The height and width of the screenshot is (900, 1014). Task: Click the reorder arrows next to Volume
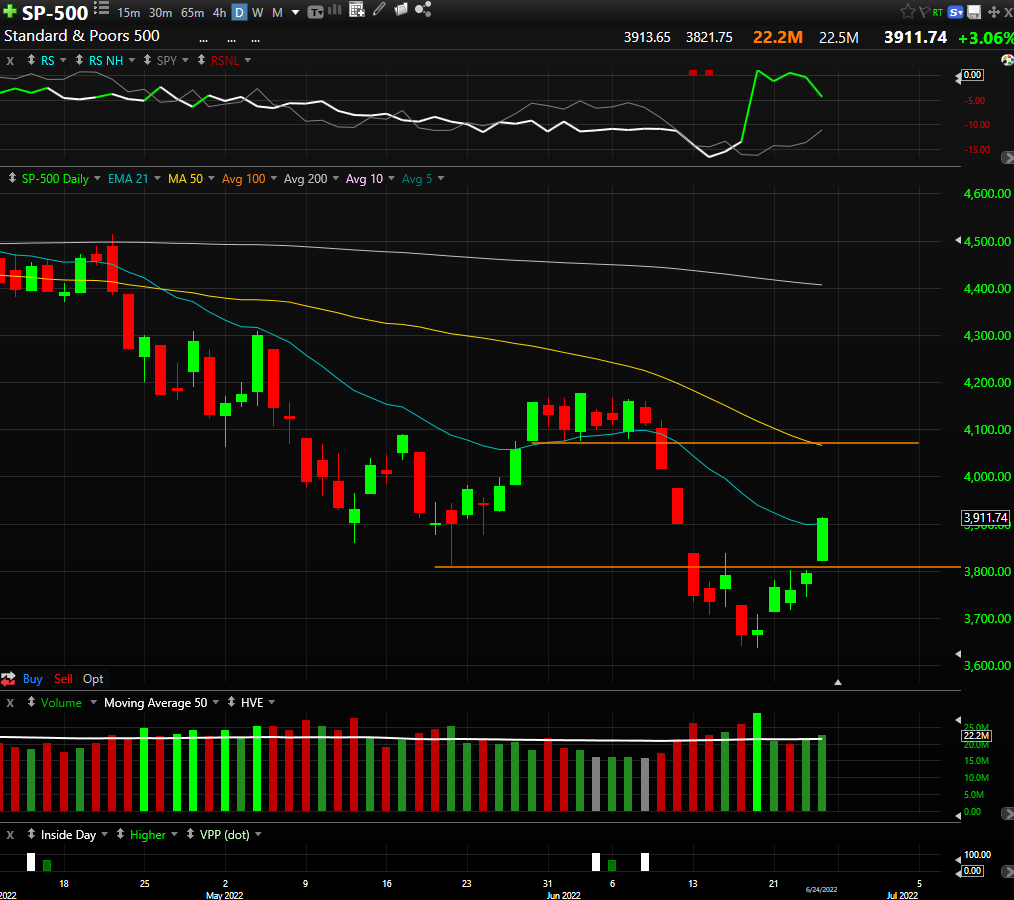click(31, 702)
